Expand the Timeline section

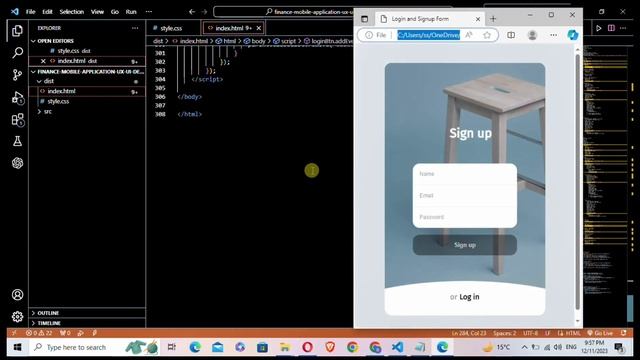coord(33,323)
